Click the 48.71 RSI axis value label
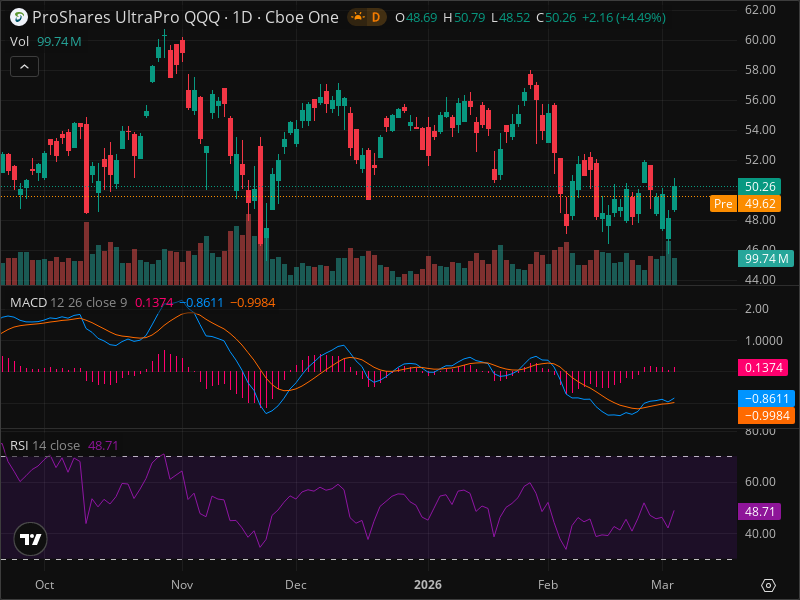 (x=759, y=511)
